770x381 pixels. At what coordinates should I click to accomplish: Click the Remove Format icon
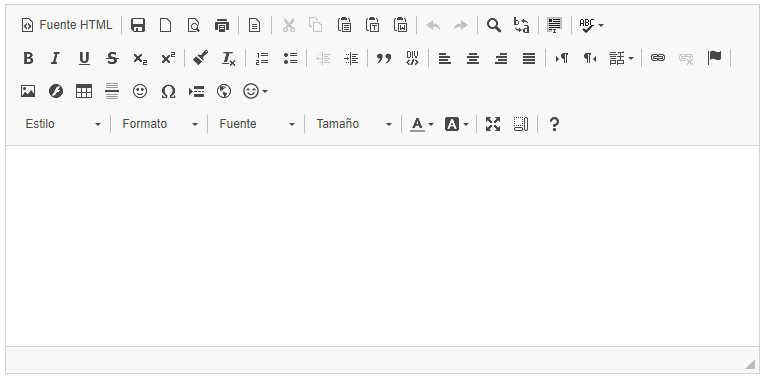pos(228,58)
